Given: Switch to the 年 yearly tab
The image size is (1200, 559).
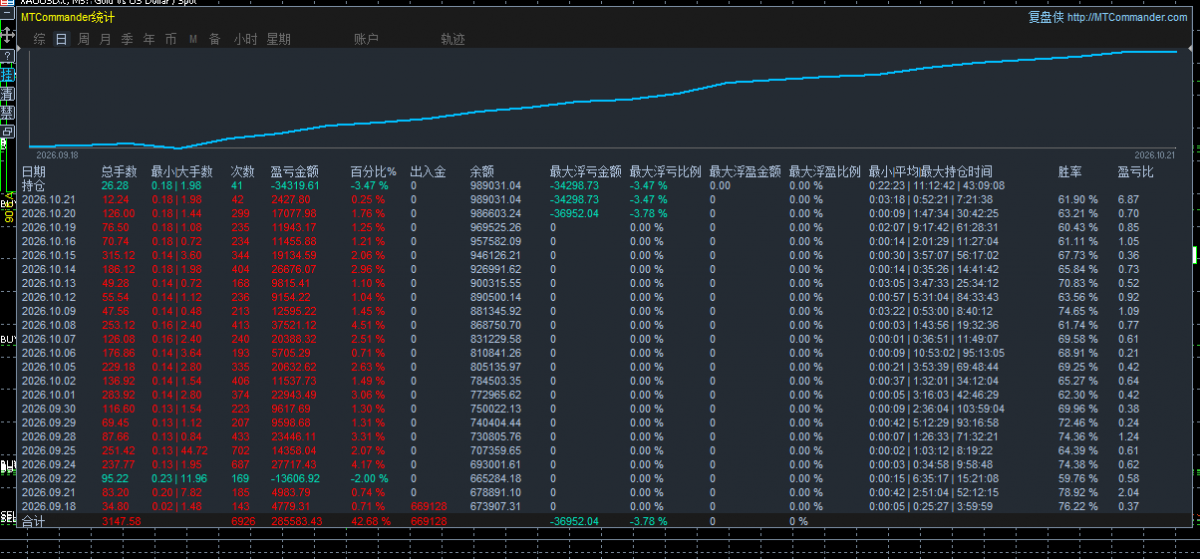Looking at the screenshot, I should click(x=149, y=39).
